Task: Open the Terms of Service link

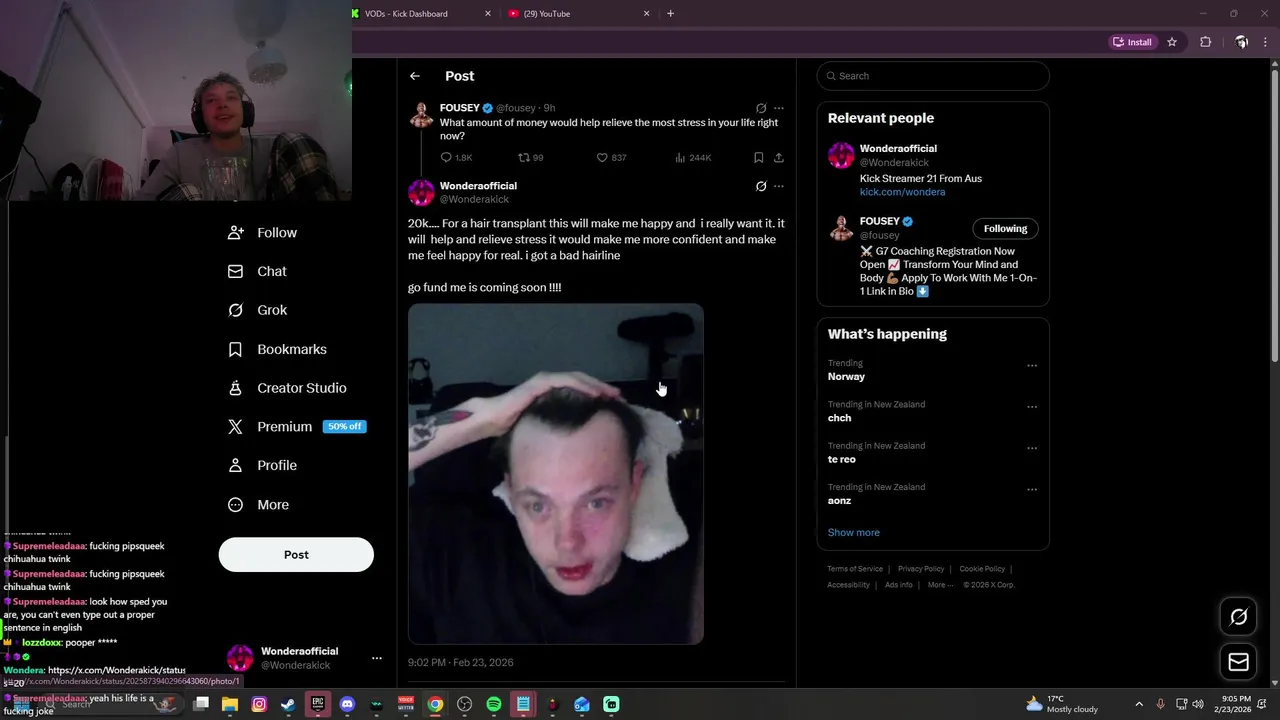Action: (x=855, y=569)
